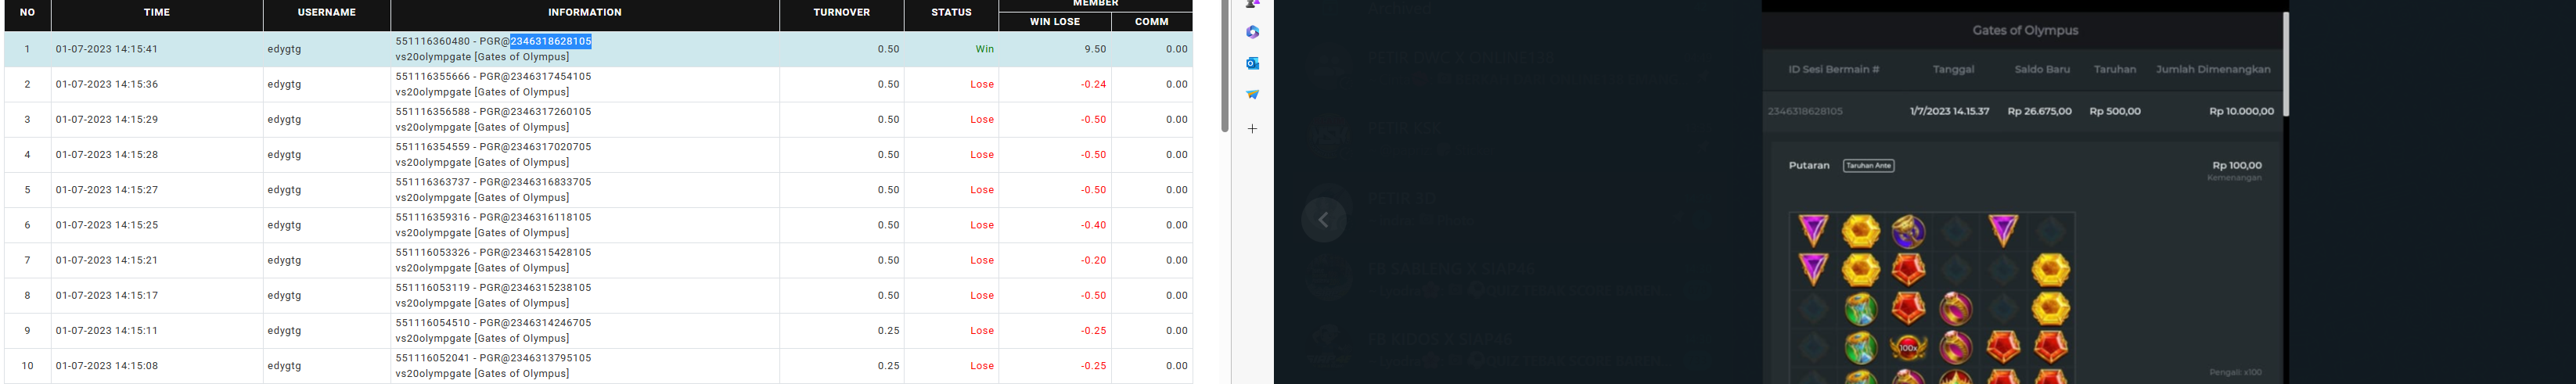
Task: Click the plus icon to customize sidebar
Action: click(x=1252, y=129)
